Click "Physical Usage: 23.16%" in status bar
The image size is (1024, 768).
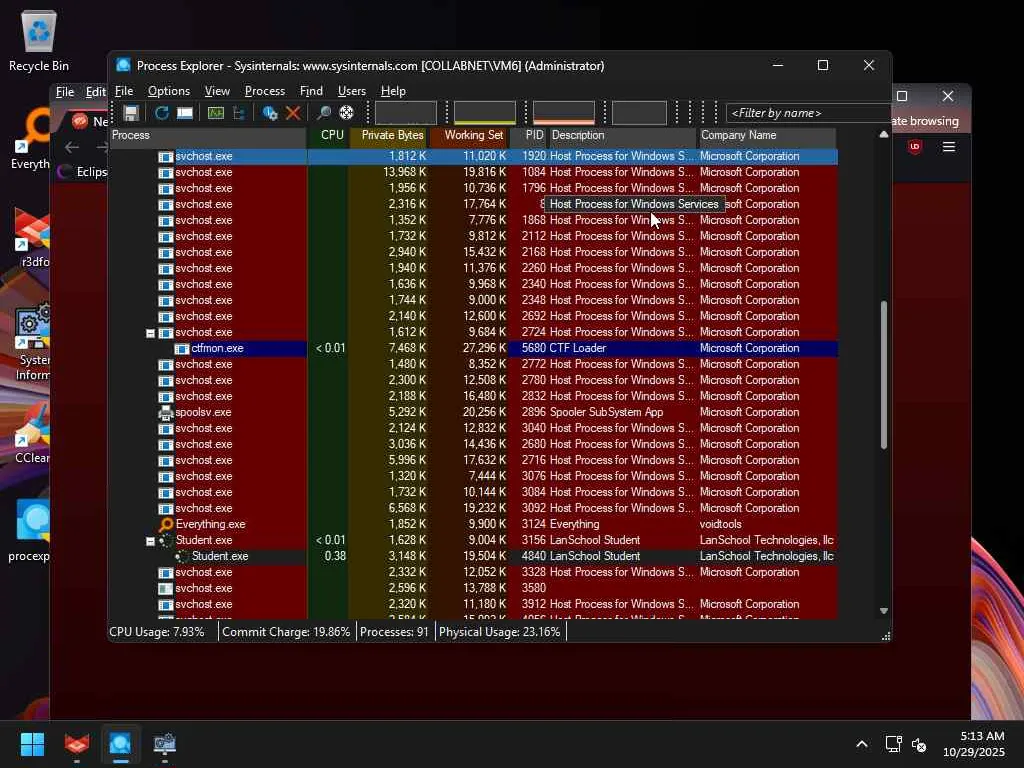tap(500, 632)
